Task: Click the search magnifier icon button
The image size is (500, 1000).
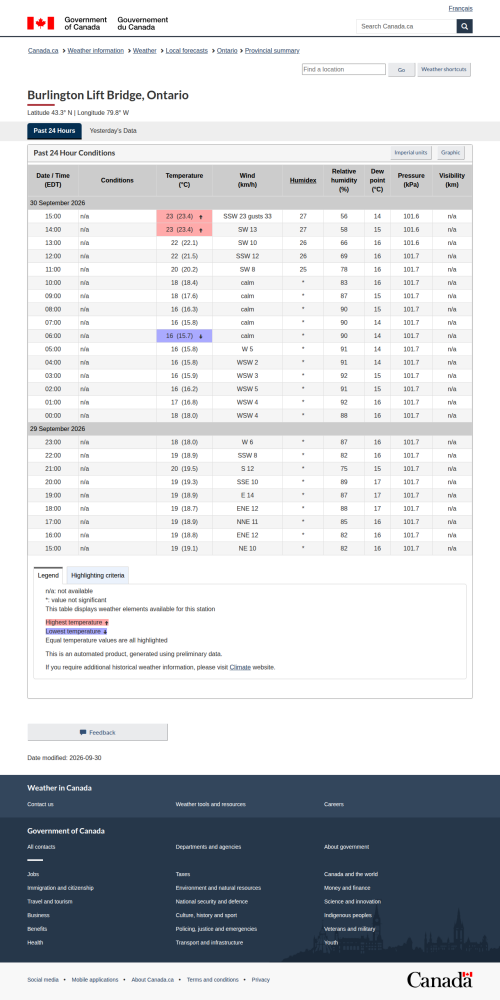Action: [x=465, y=26]
